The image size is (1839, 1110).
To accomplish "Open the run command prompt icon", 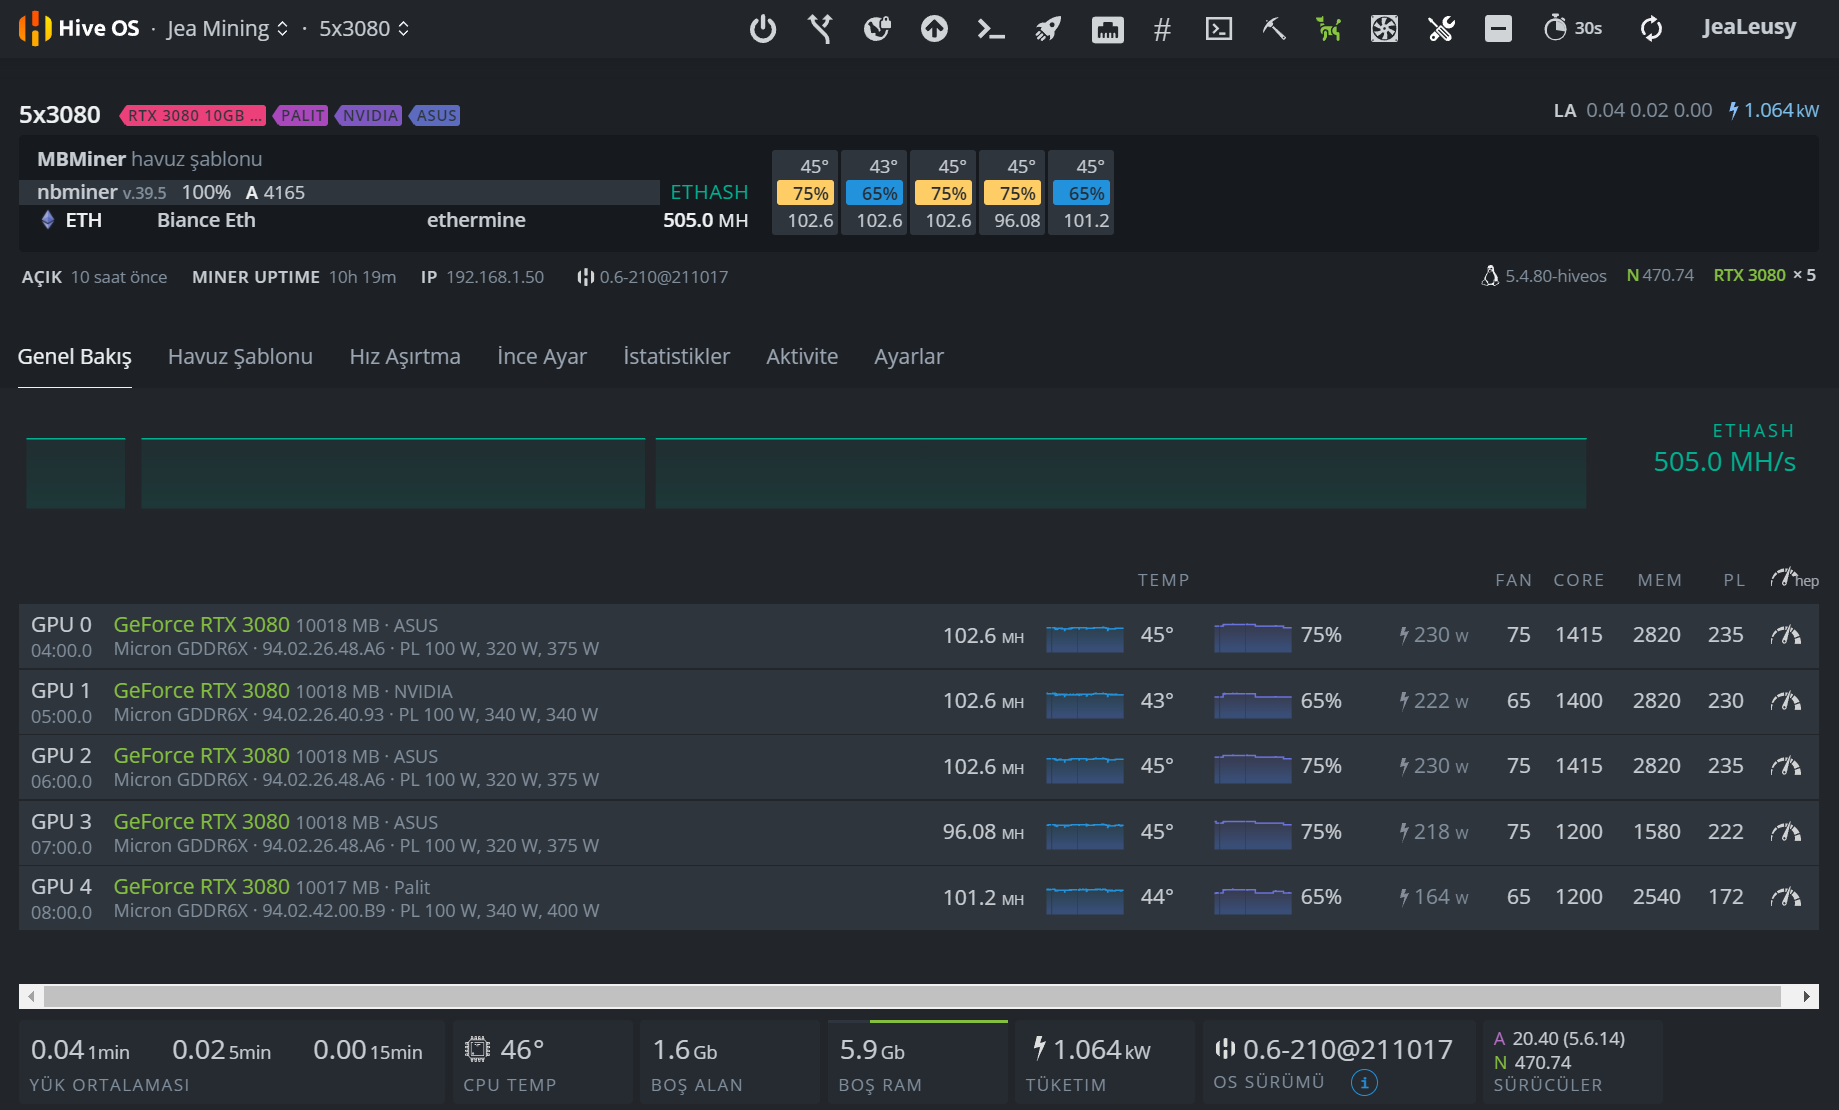I will [x=991, y=29].
